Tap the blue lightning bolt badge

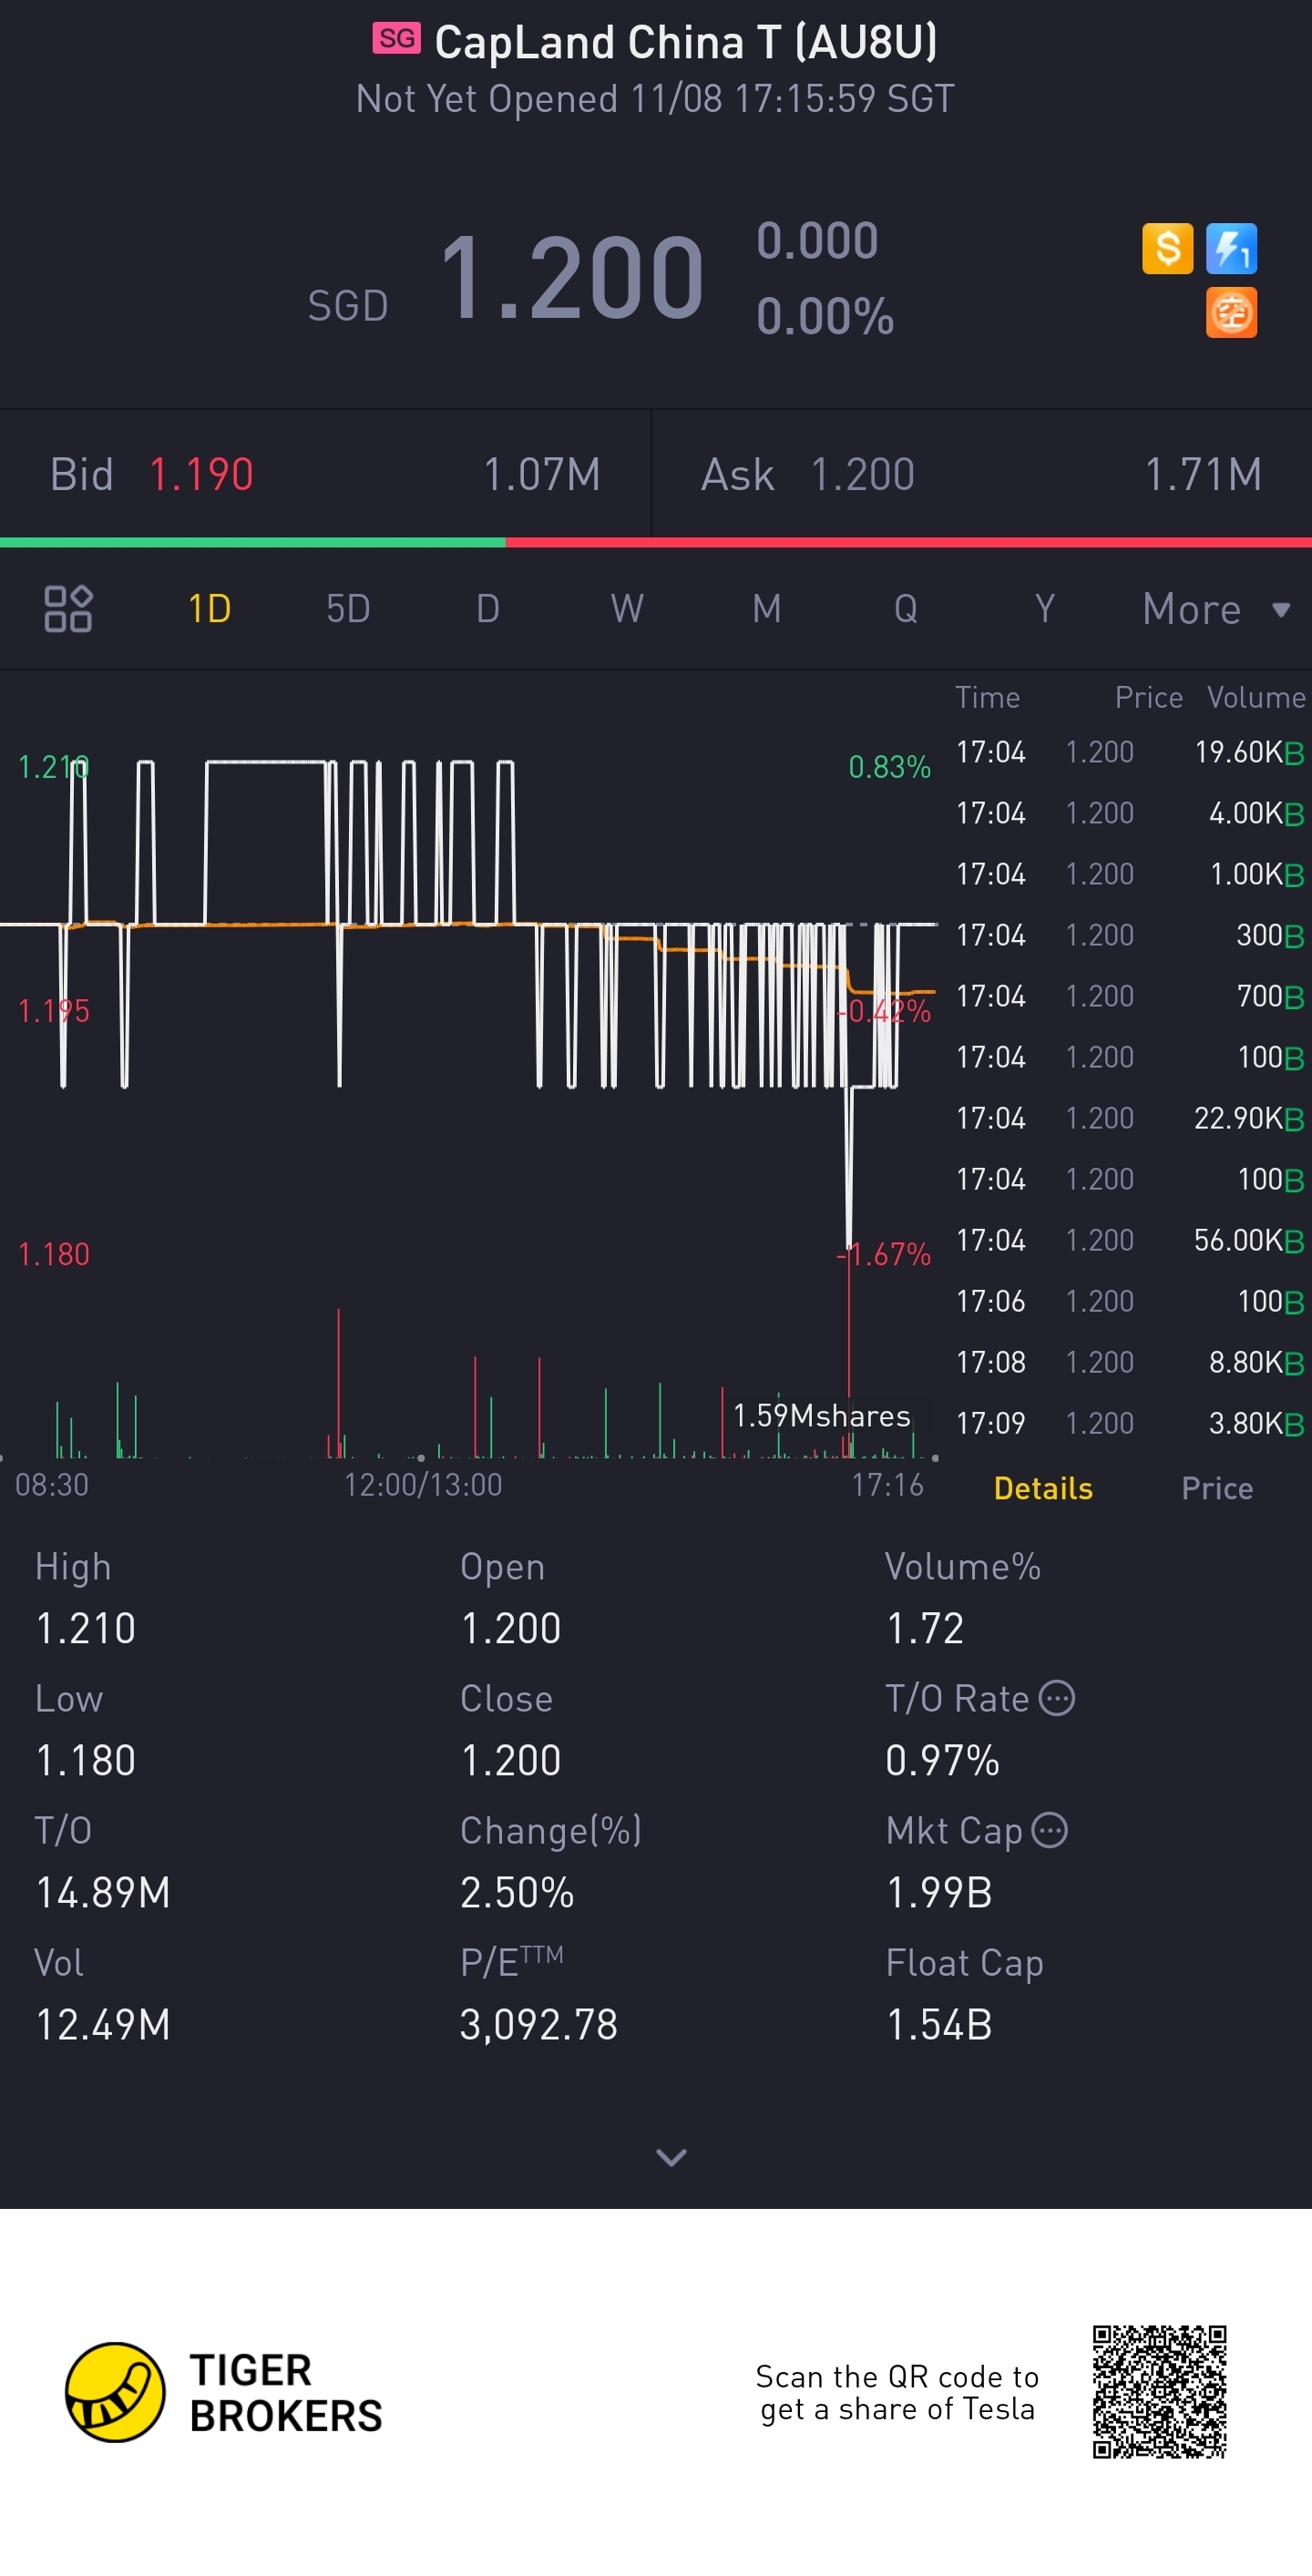[x=1231, y=248]
